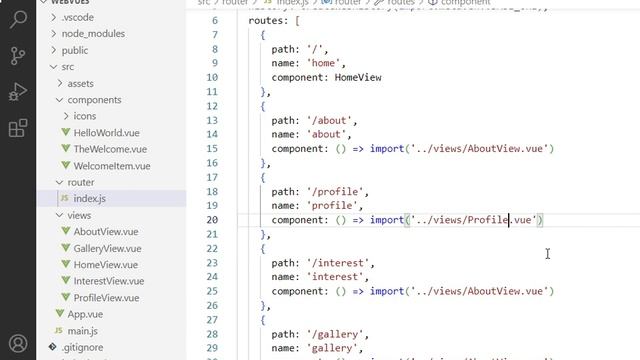
Task: Open ProfileView.vue file
Action: point(106,298)
